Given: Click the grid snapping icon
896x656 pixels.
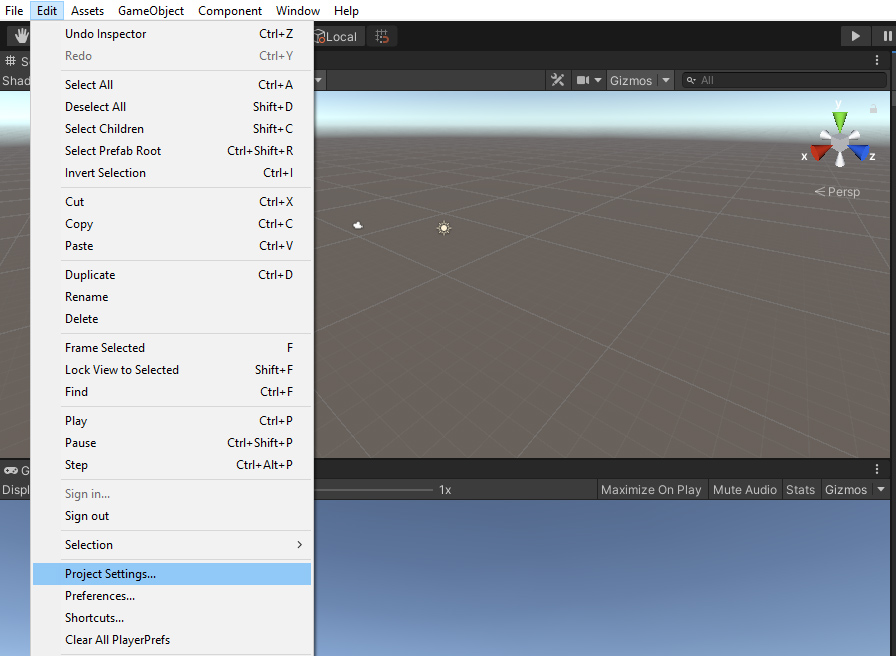Looking at the screenshot, I should click(381, 36).
